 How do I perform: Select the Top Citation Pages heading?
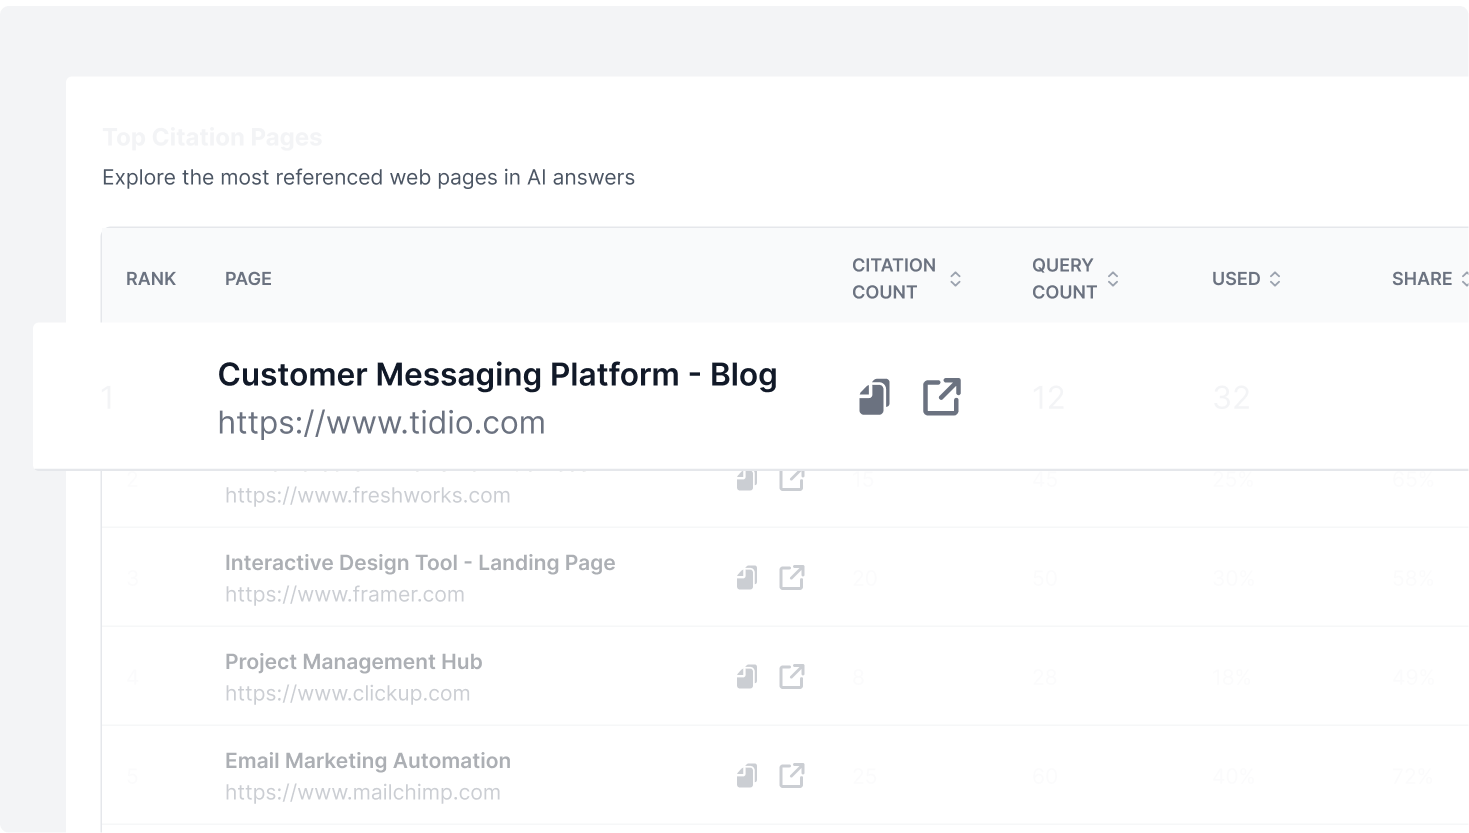(212, 137)
